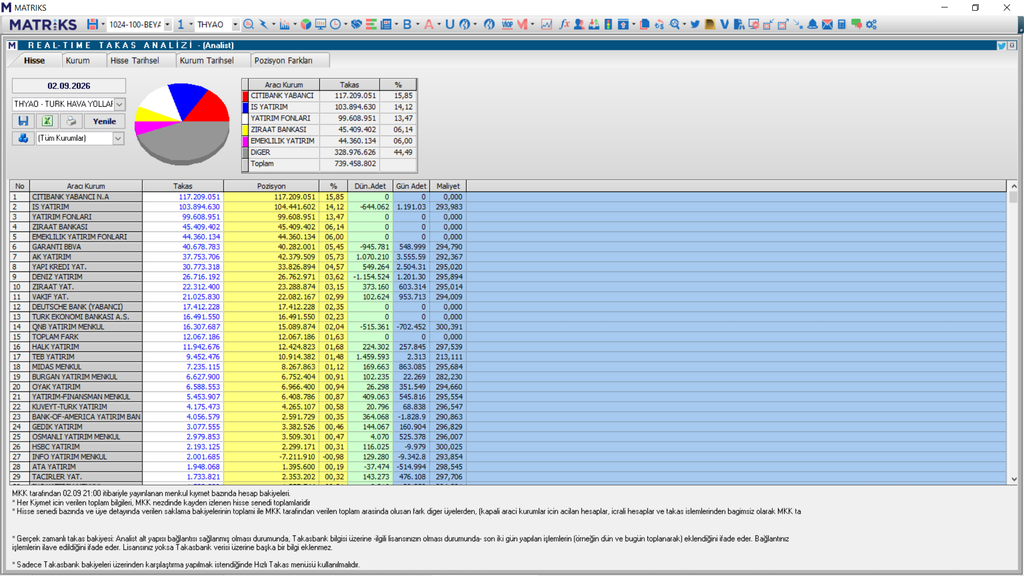
Task: Expand the (Tüm Kurumlar) combo box
Action: pos(118,138)
